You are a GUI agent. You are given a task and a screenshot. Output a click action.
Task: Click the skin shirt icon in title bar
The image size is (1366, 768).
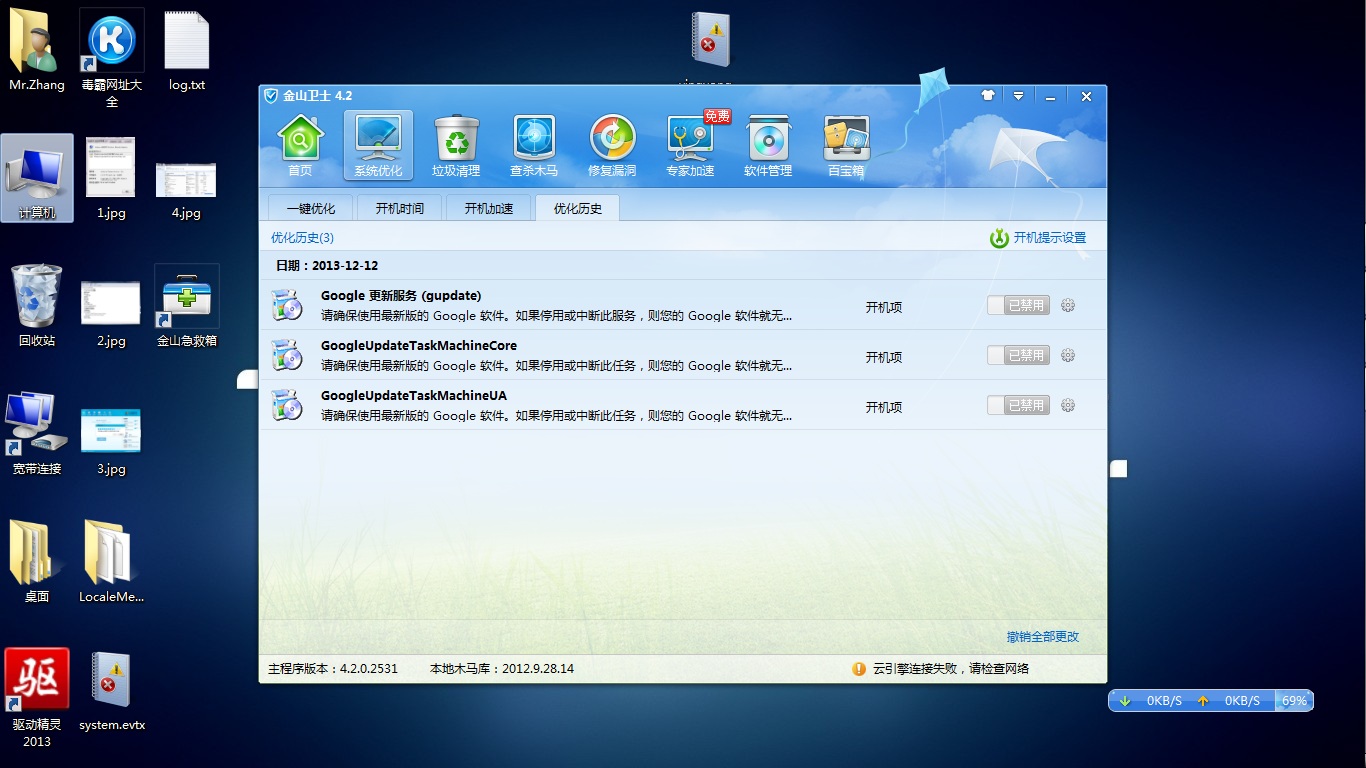pyautogui.click(x=988, y=96)
